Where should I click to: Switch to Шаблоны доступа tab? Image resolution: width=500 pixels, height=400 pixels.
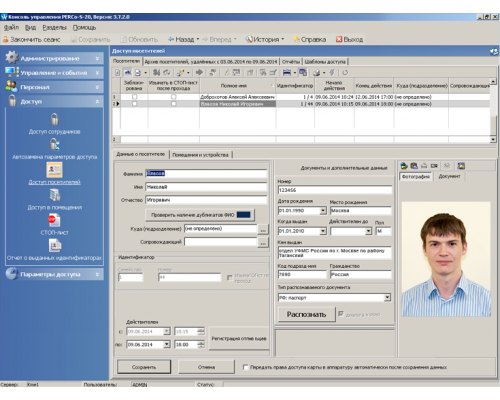(325, 62)
